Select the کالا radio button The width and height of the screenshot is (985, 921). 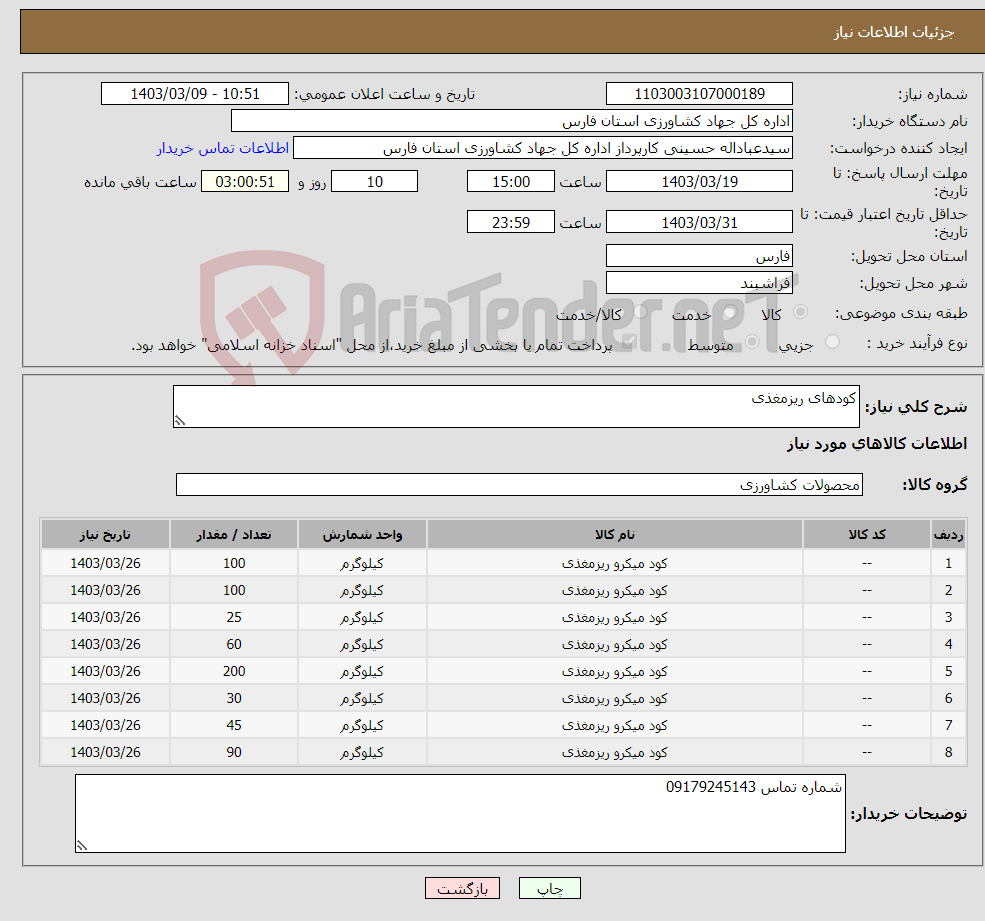tap(800, 312)
